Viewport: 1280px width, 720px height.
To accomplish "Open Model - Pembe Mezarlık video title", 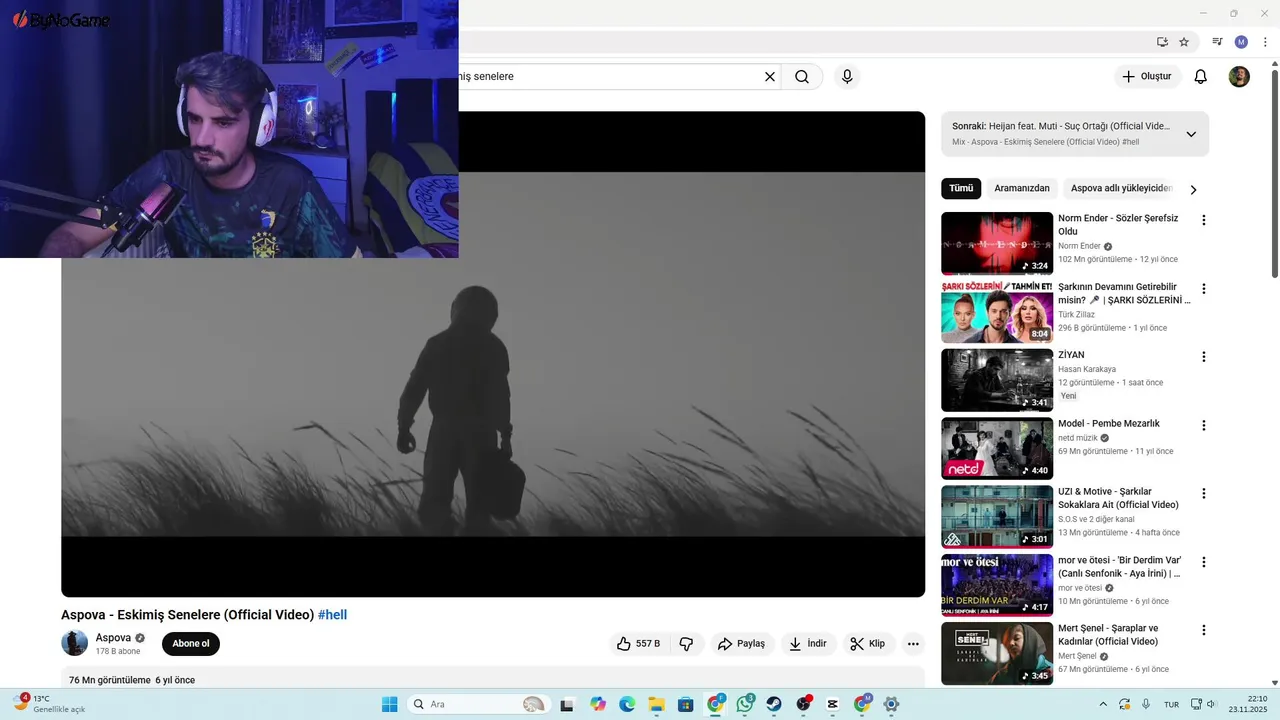I will tap(1109, 424).
